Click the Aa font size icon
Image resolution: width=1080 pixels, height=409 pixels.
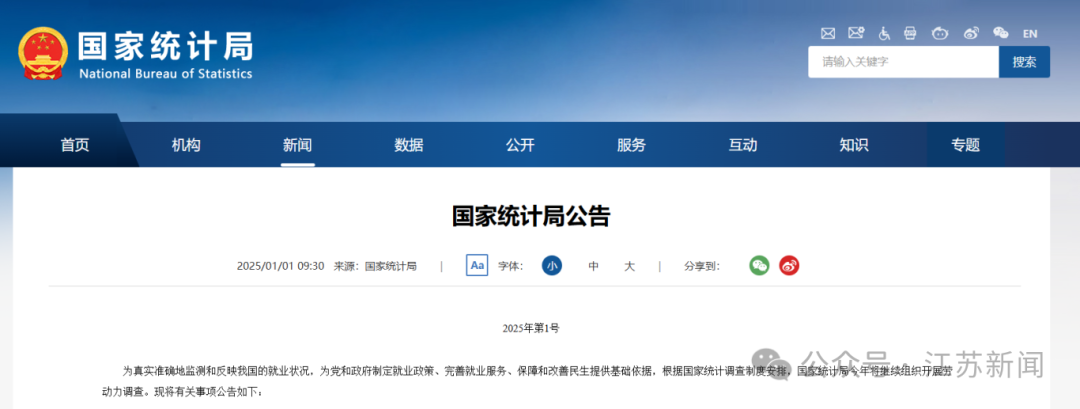tap(477, 266)
